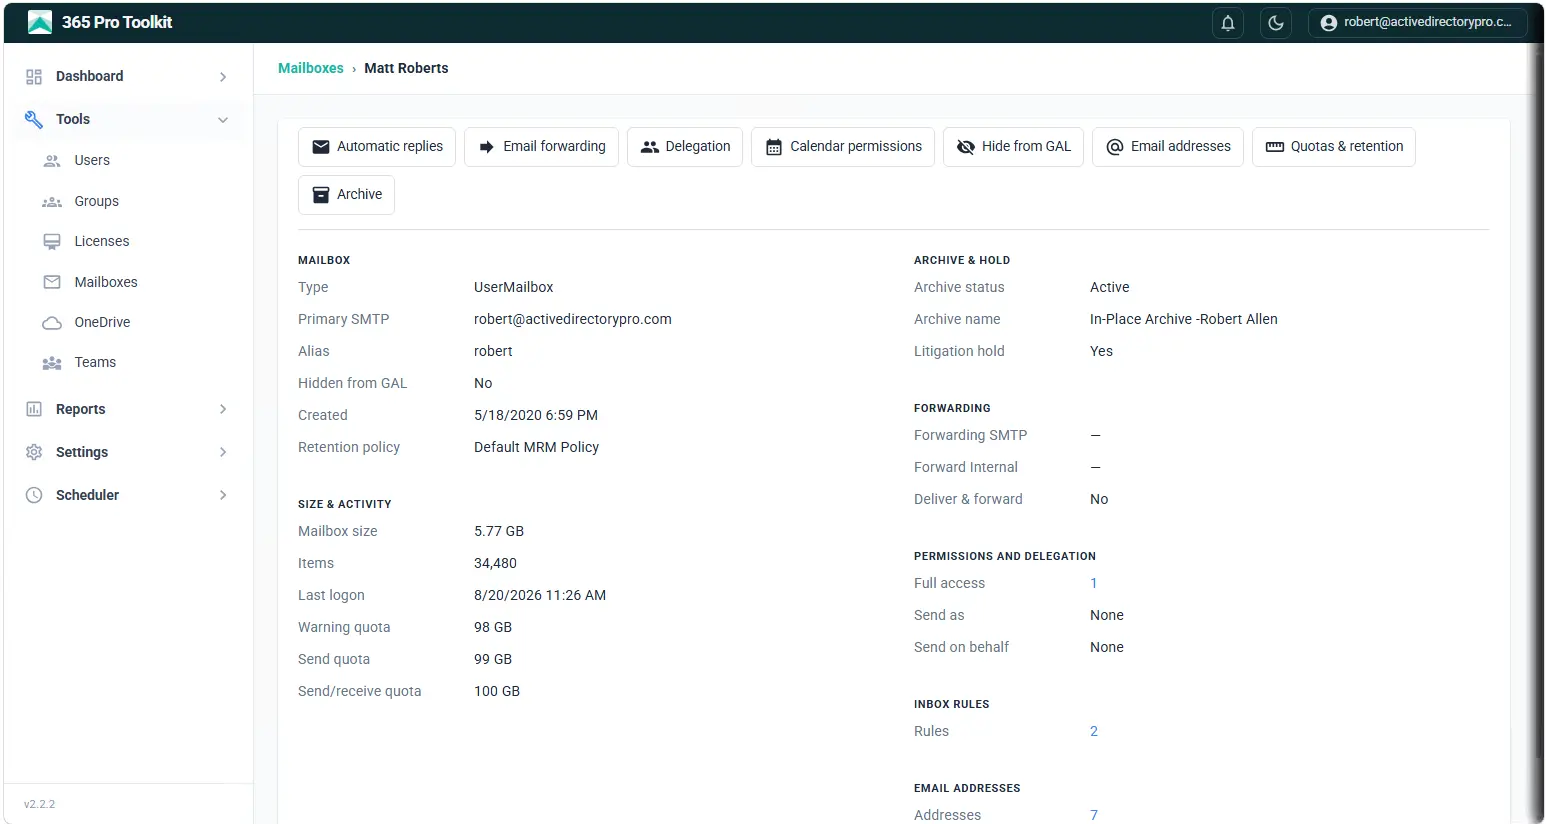Image resolution: width=1546 pixels, height=824 pixels.
Task: Collapse the Tools section chevron
Action: 223,120
